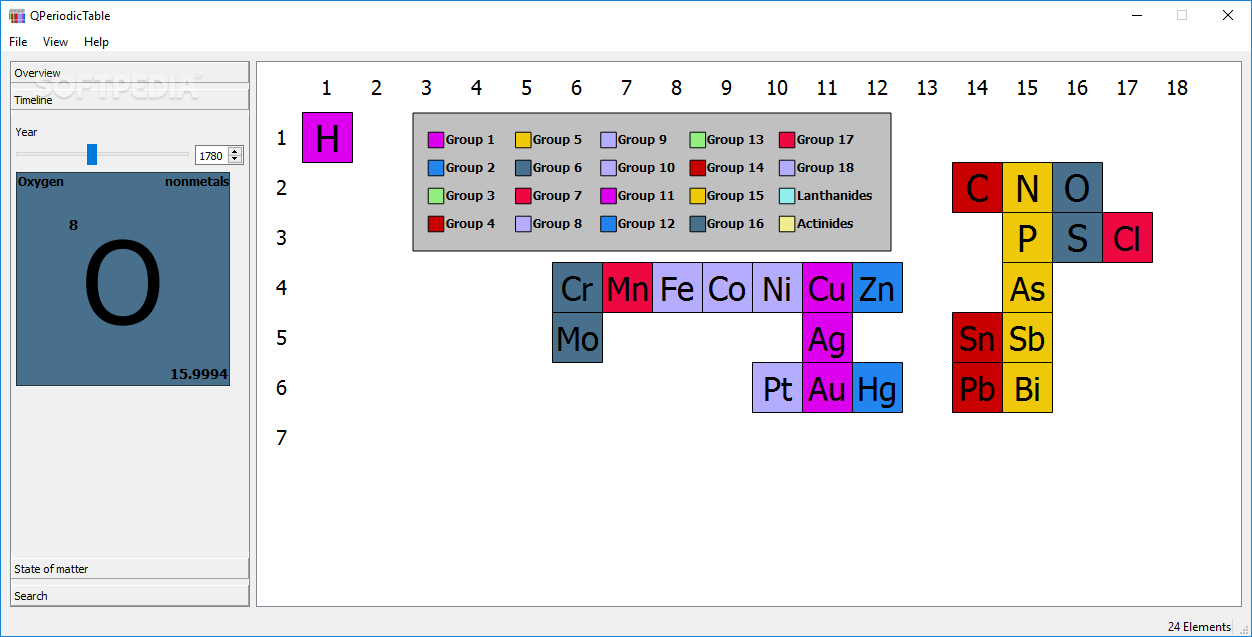This screenshot has height=637, width=1252.
Task: Click inside the year value field
Action: click(211, 155)
